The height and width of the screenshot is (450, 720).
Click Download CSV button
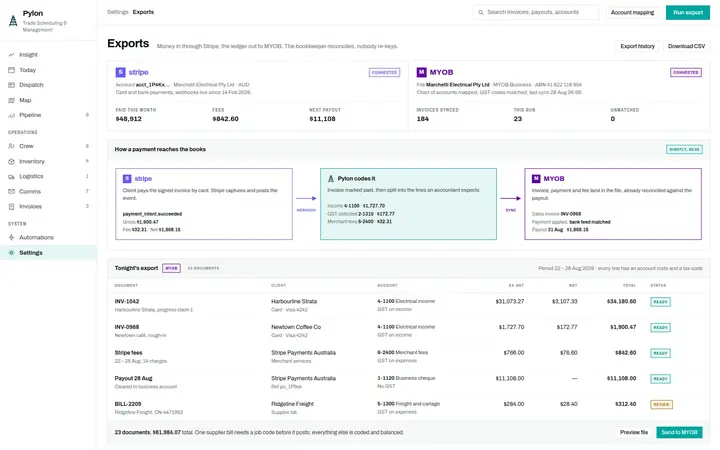686,46
